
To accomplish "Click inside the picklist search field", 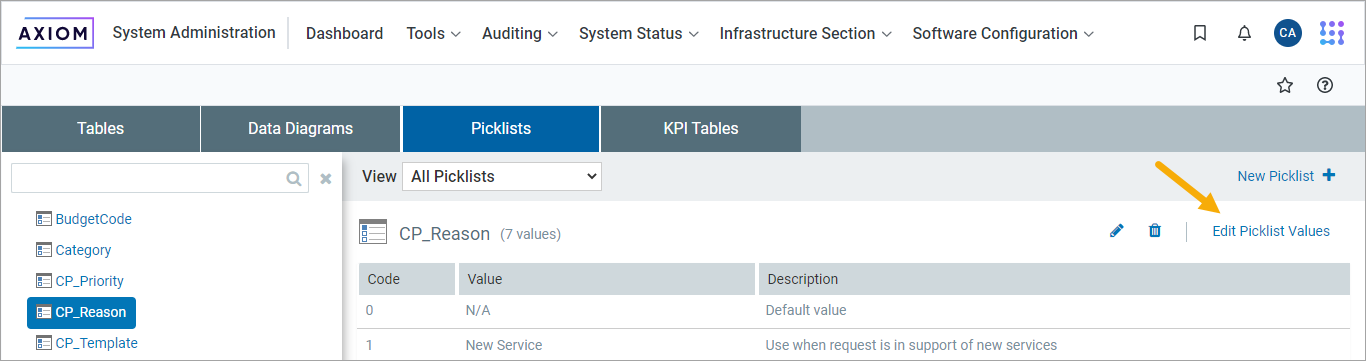I will (x=148, y=179).
